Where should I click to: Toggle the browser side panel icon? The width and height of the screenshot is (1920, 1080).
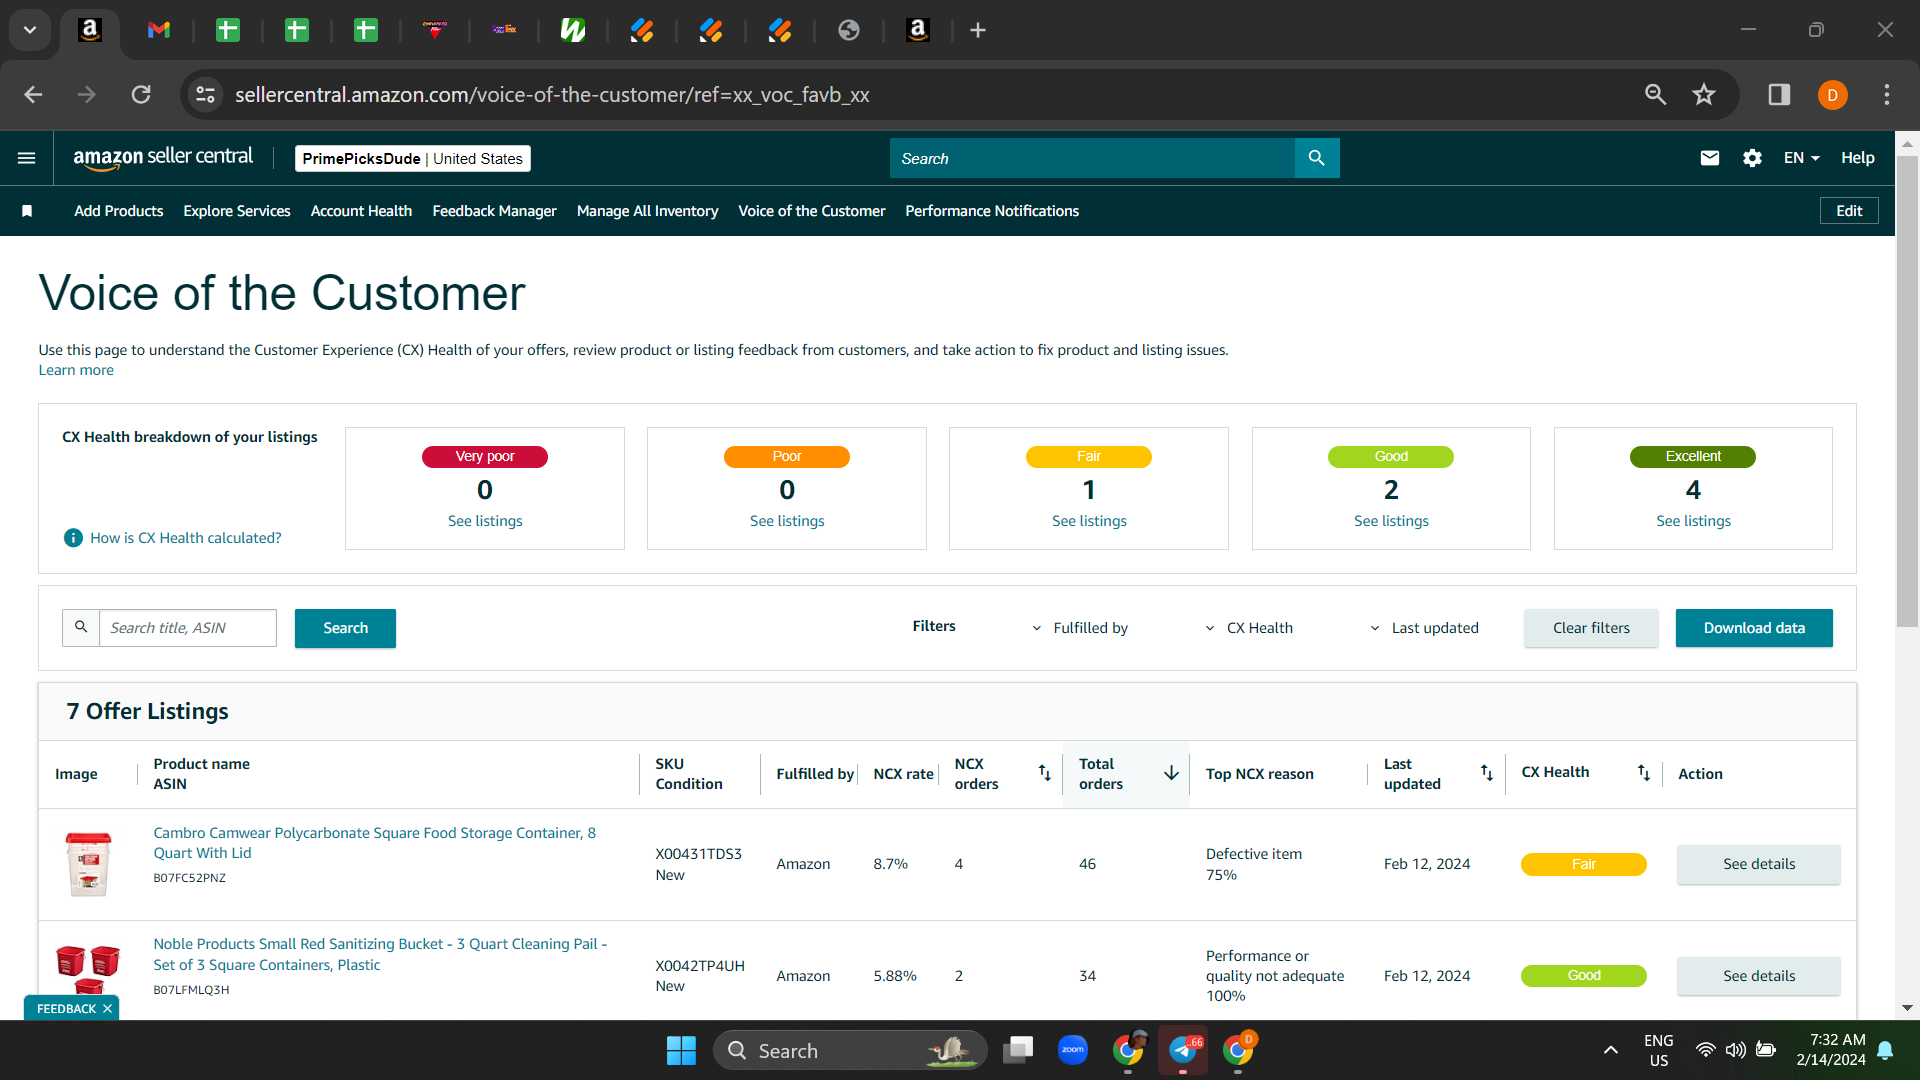pos(1779,95)
